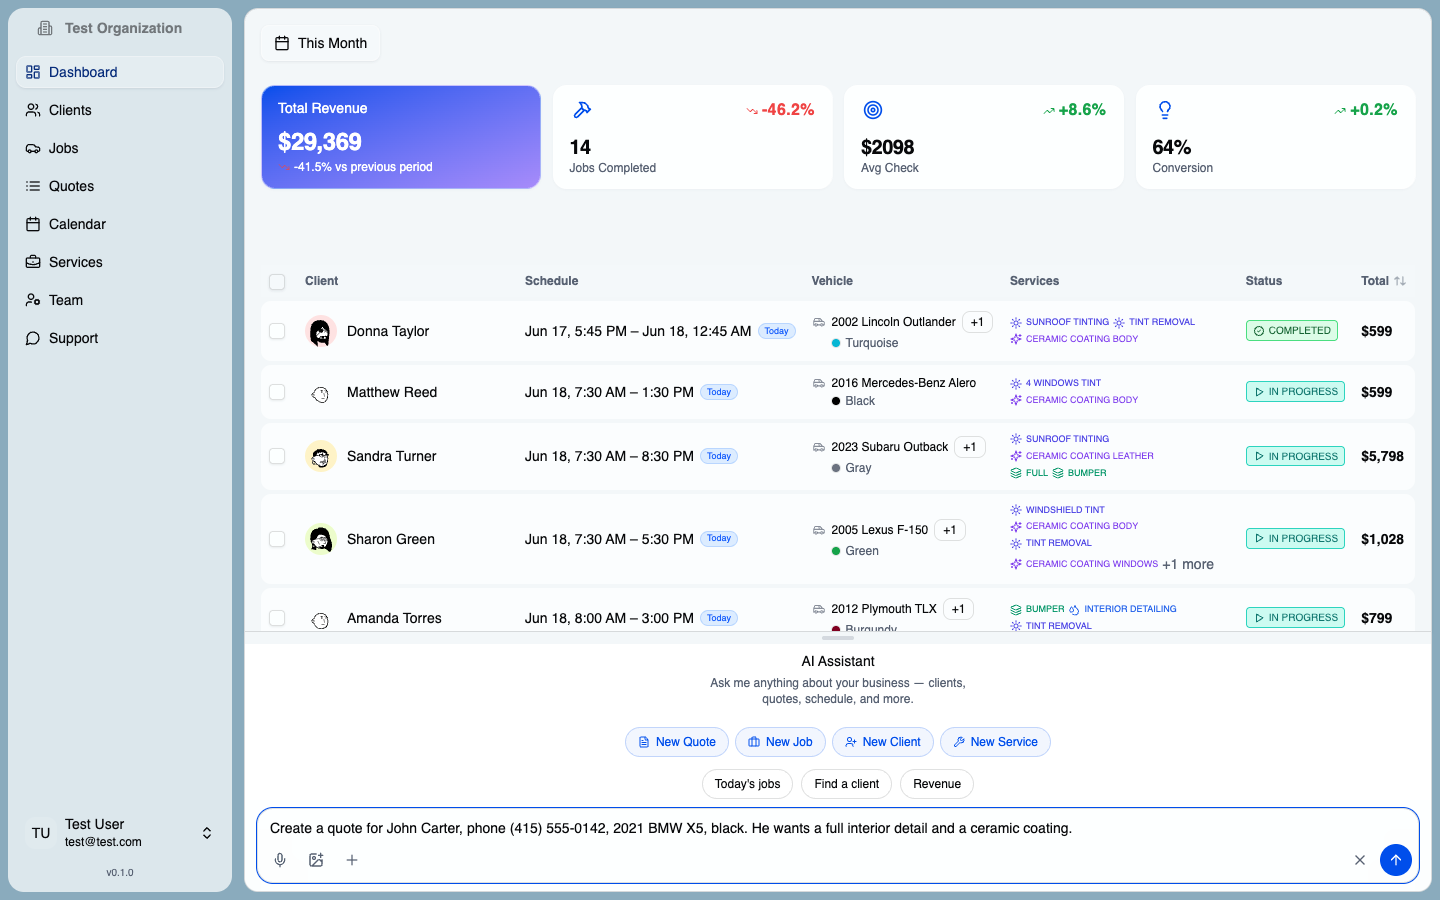This screenshot has width=1440, height=900.
Task: Click the Gray color dot for Subaru
Action: point(836,468)
